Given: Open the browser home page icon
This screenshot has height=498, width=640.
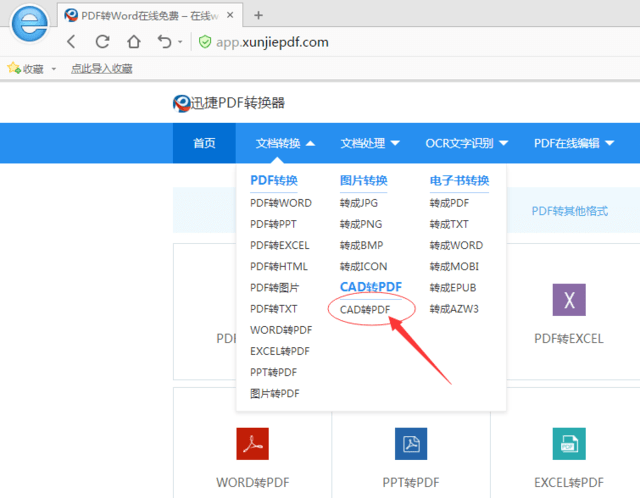Looking at the screenshot, I should (x=134, y=42).
